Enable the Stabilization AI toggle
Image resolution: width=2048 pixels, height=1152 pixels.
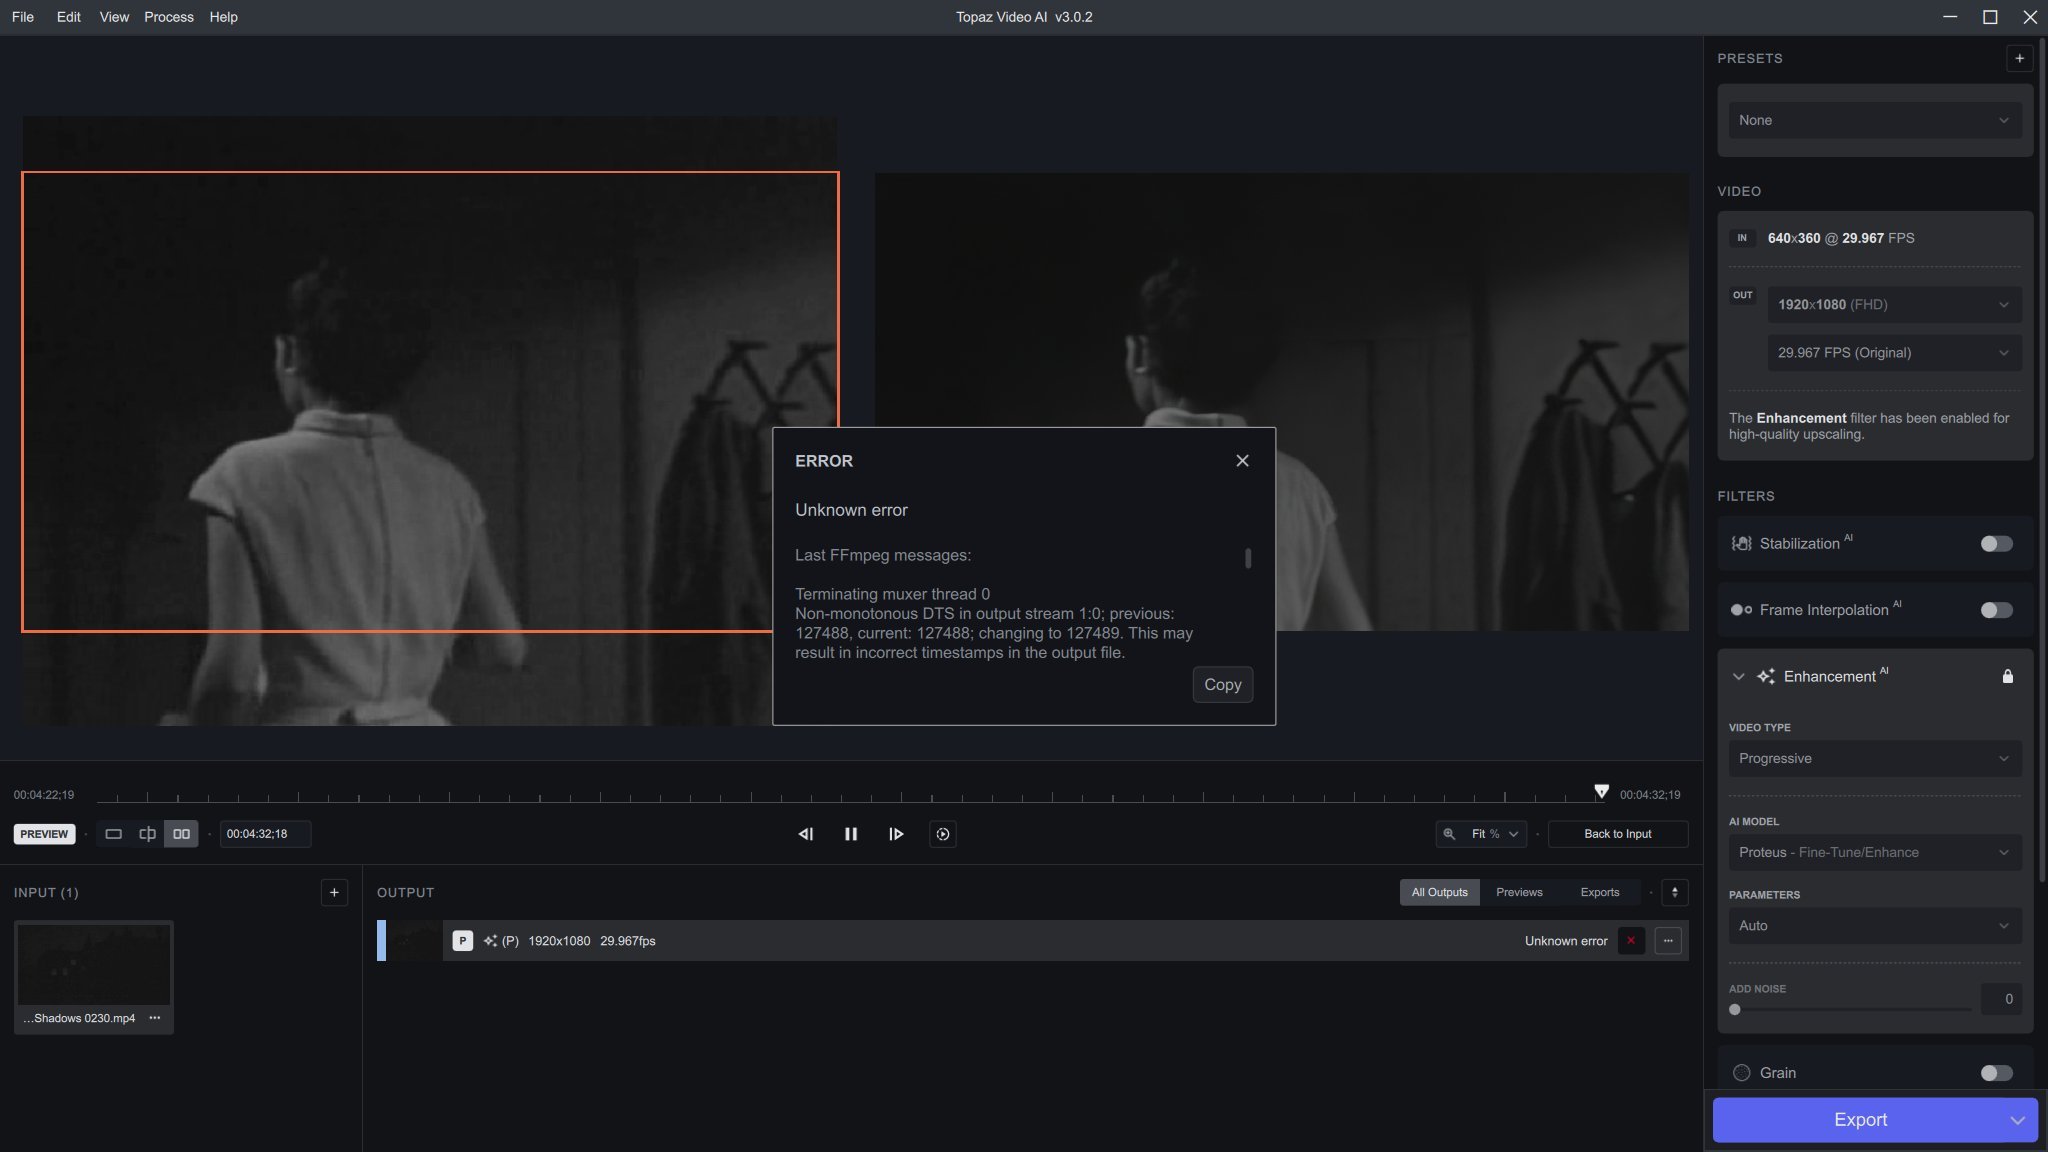coord(1995,543)
